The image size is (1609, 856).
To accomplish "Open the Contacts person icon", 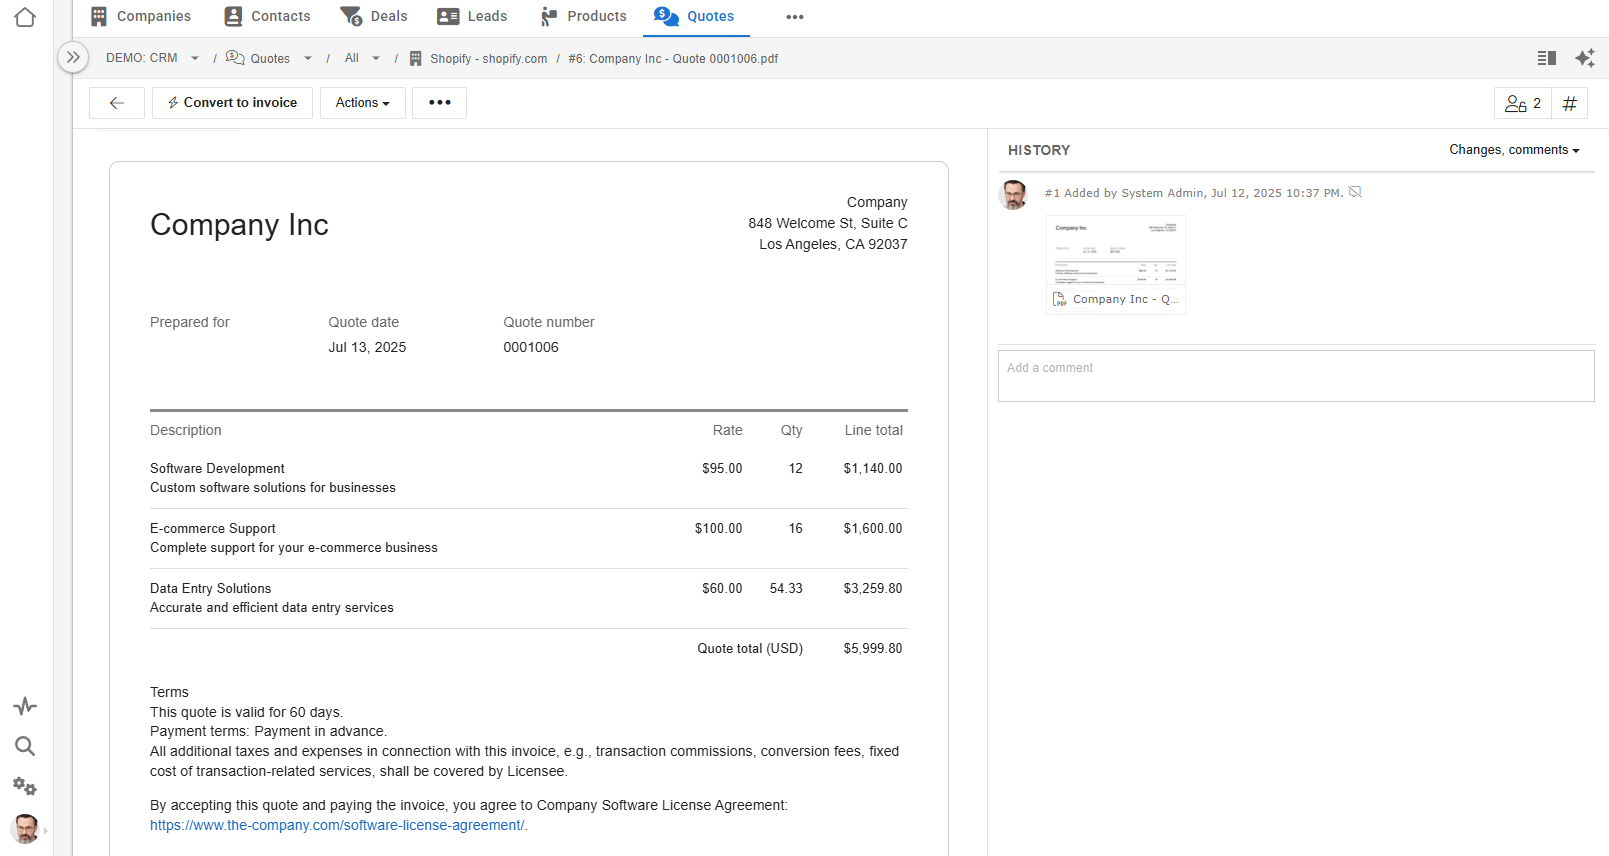I will click(233, 16).
